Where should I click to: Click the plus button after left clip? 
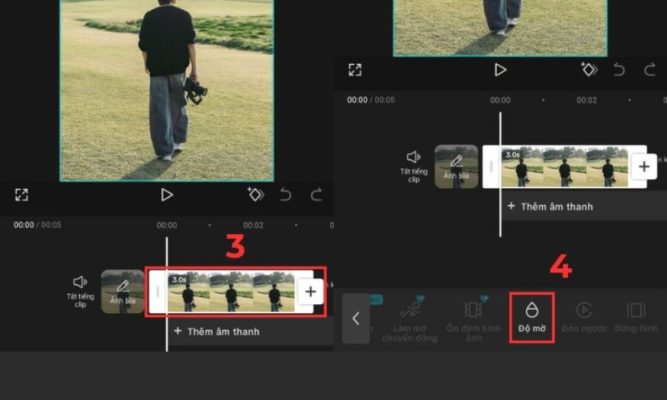click(x=310, y=291)
